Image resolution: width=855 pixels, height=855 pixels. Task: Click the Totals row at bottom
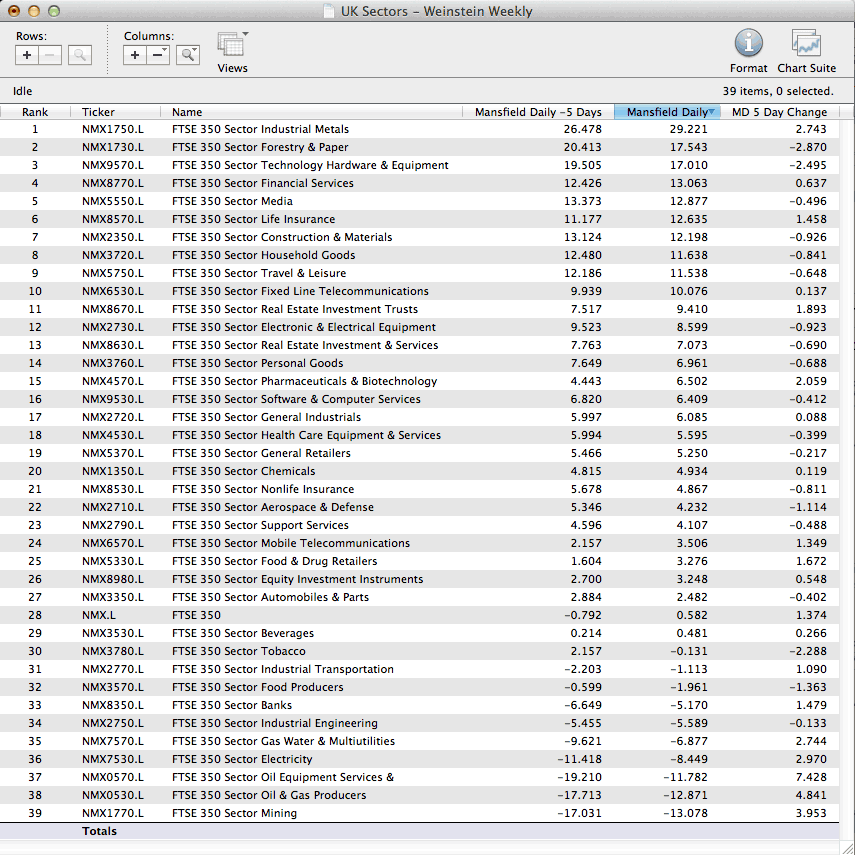tap(99, 831)
